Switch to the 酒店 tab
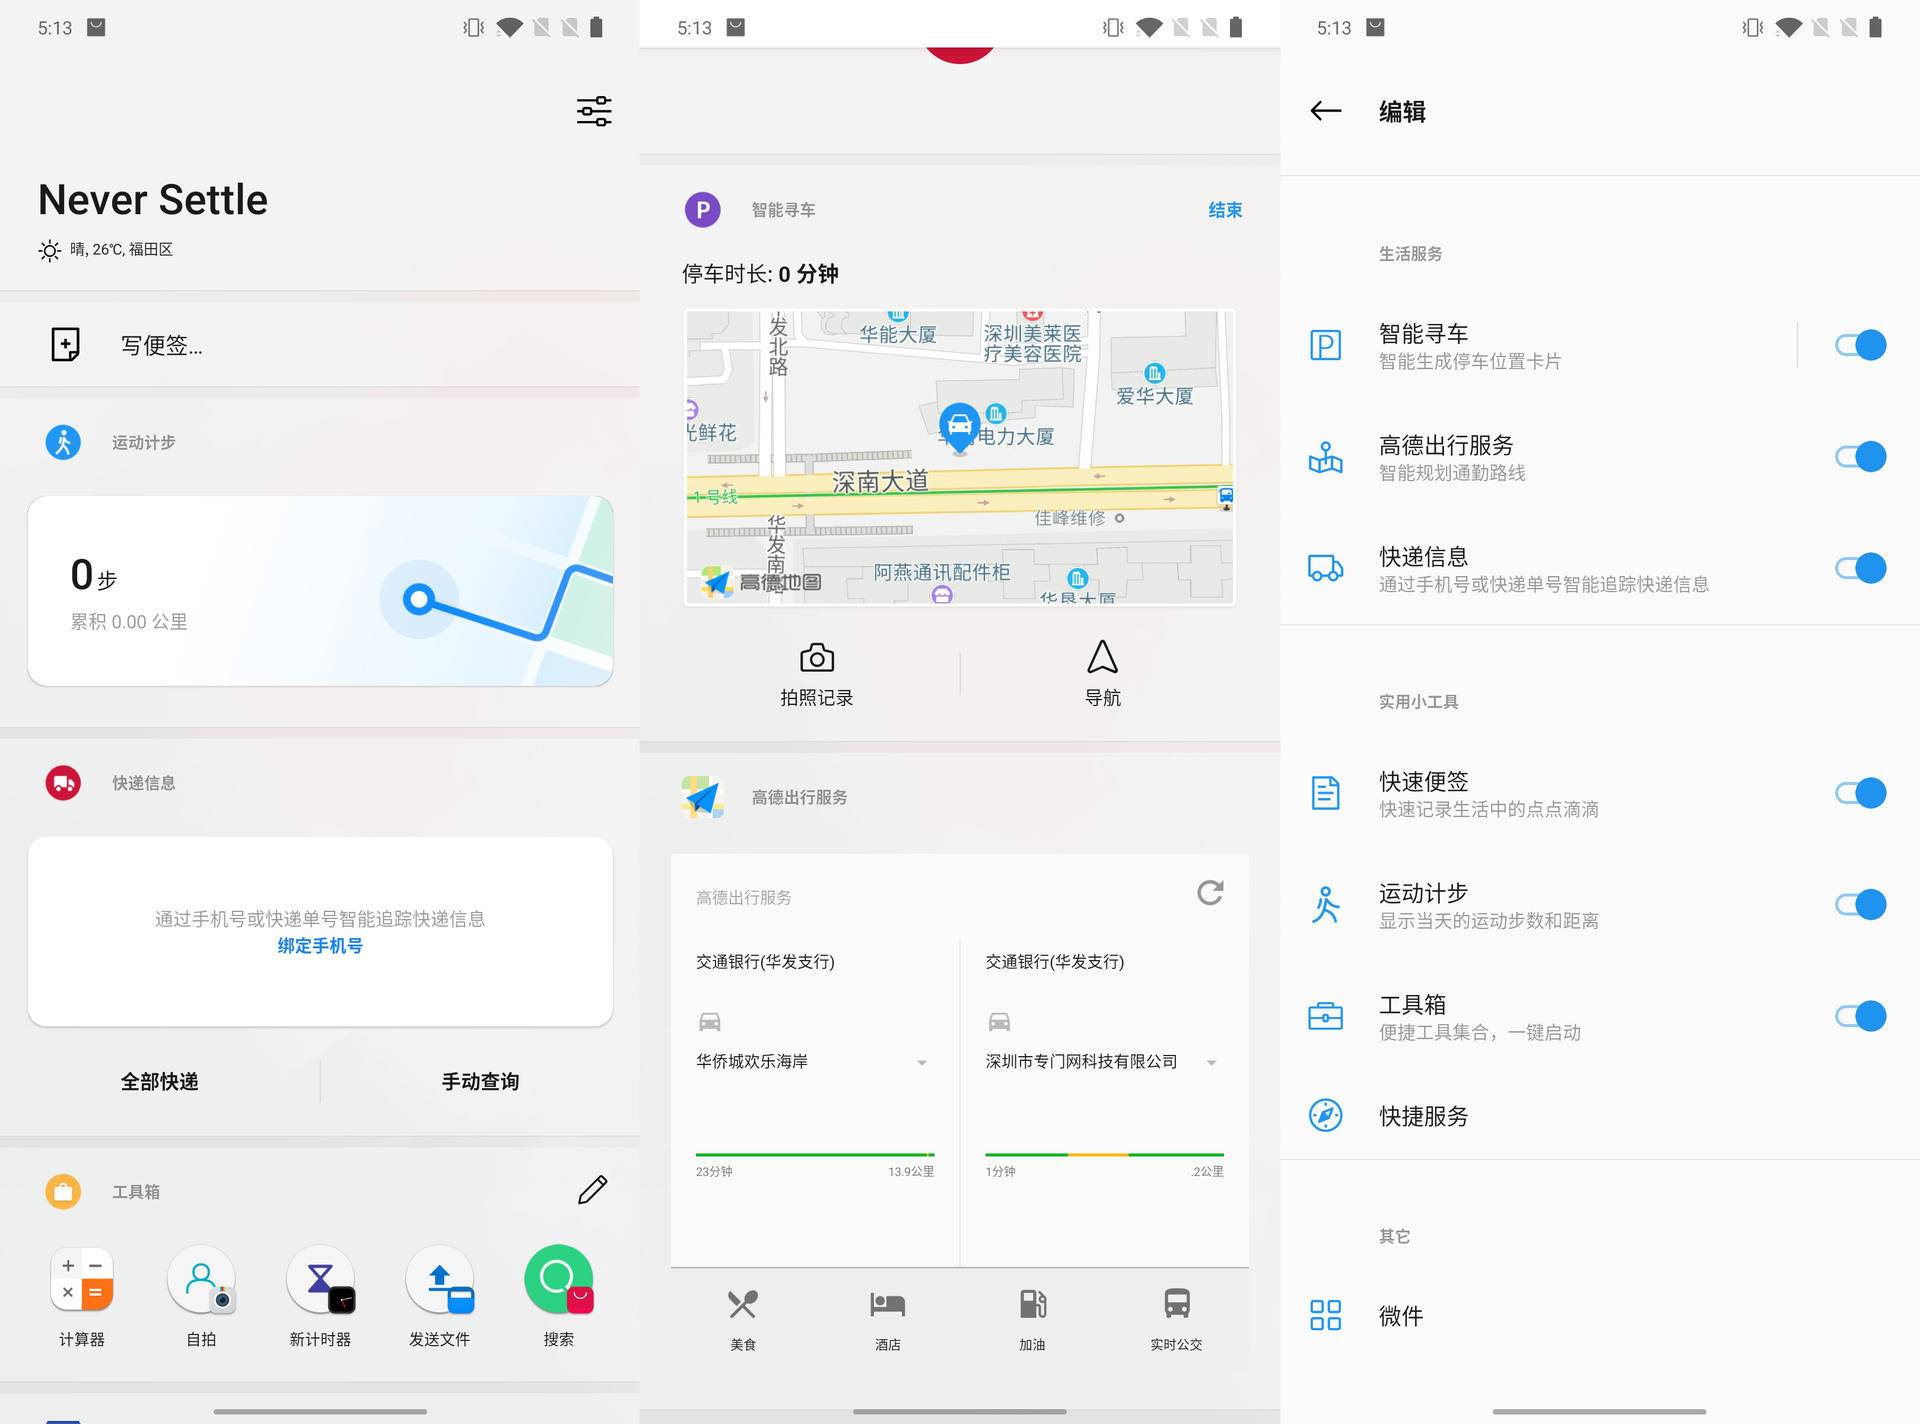The image size is (1920, 1424). click(888, 1318)
